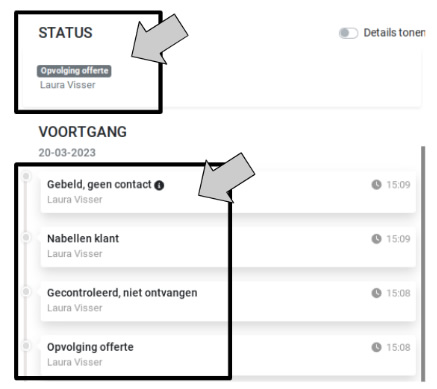Open the Nabellen klant entry
437x389 pixels.
228,246
